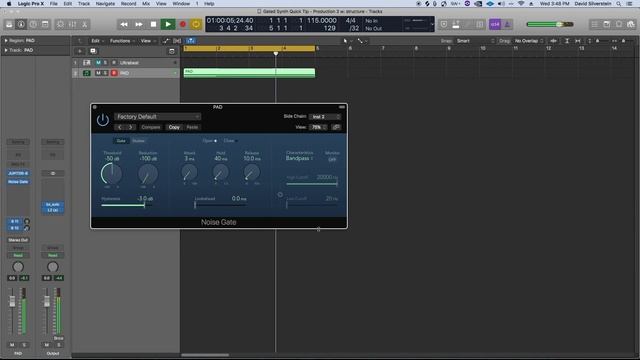Record-enable the PAD track
This screenshot has height=360, width=640.
[114, 73]
